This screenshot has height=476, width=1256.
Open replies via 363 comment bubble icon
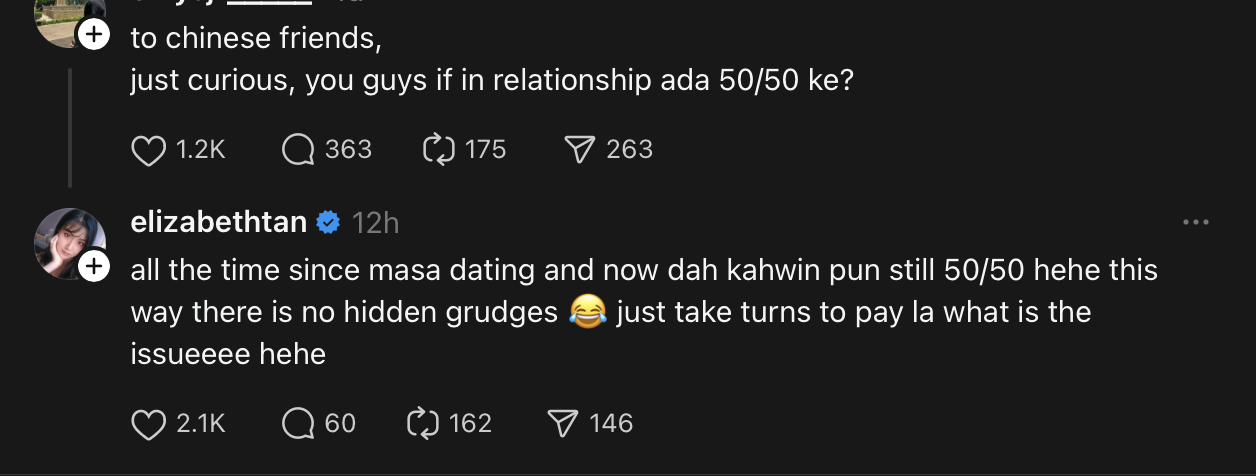click(297, 150)
